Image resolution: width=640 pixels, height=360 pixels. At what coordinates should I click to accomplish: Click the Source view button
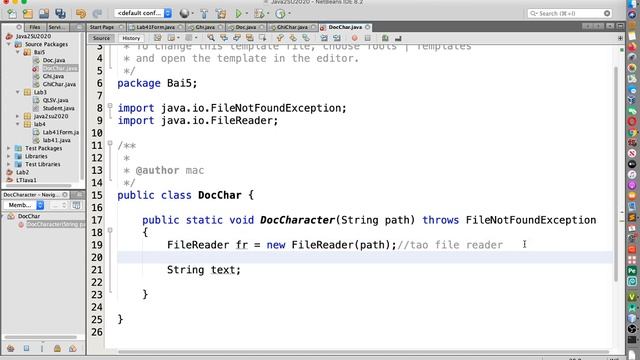(101, 38)
